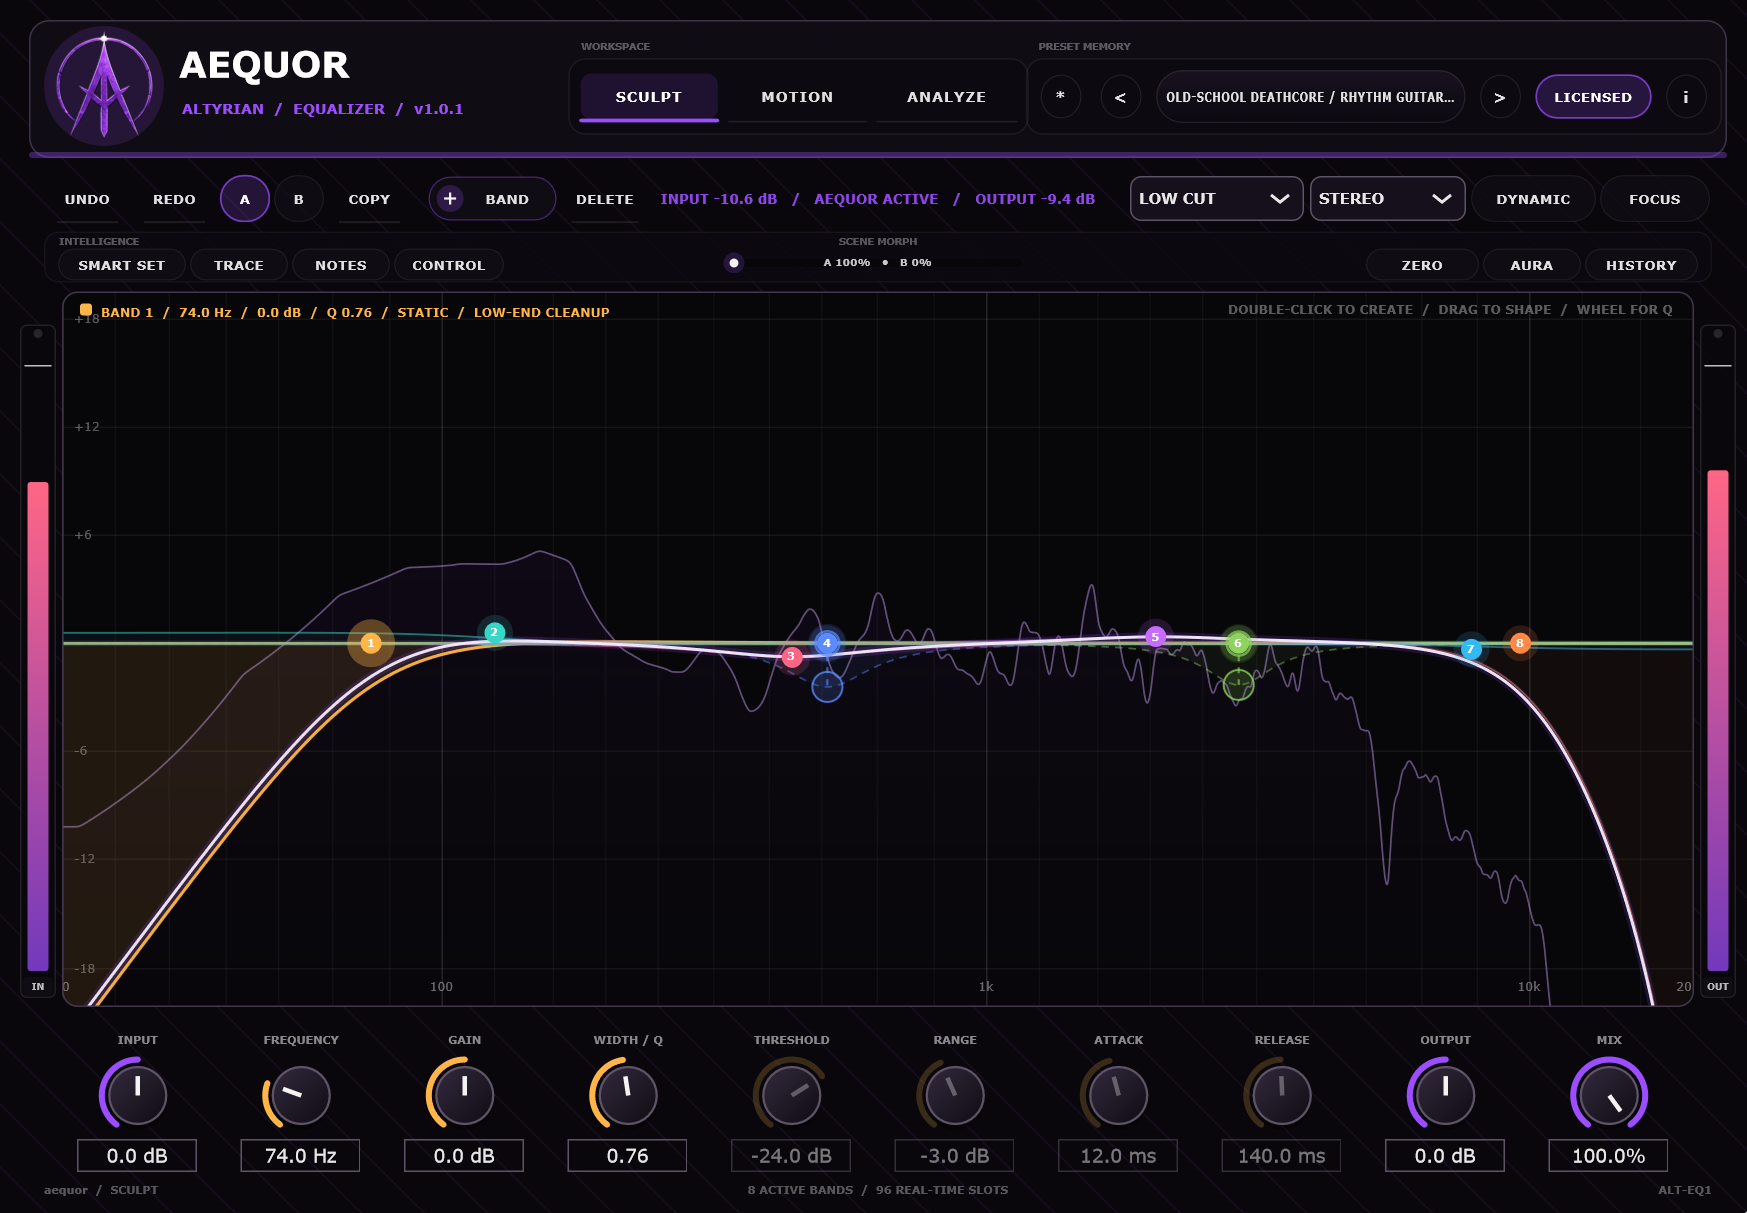Click the RELEASE knob

[x=1281, y=1095]
